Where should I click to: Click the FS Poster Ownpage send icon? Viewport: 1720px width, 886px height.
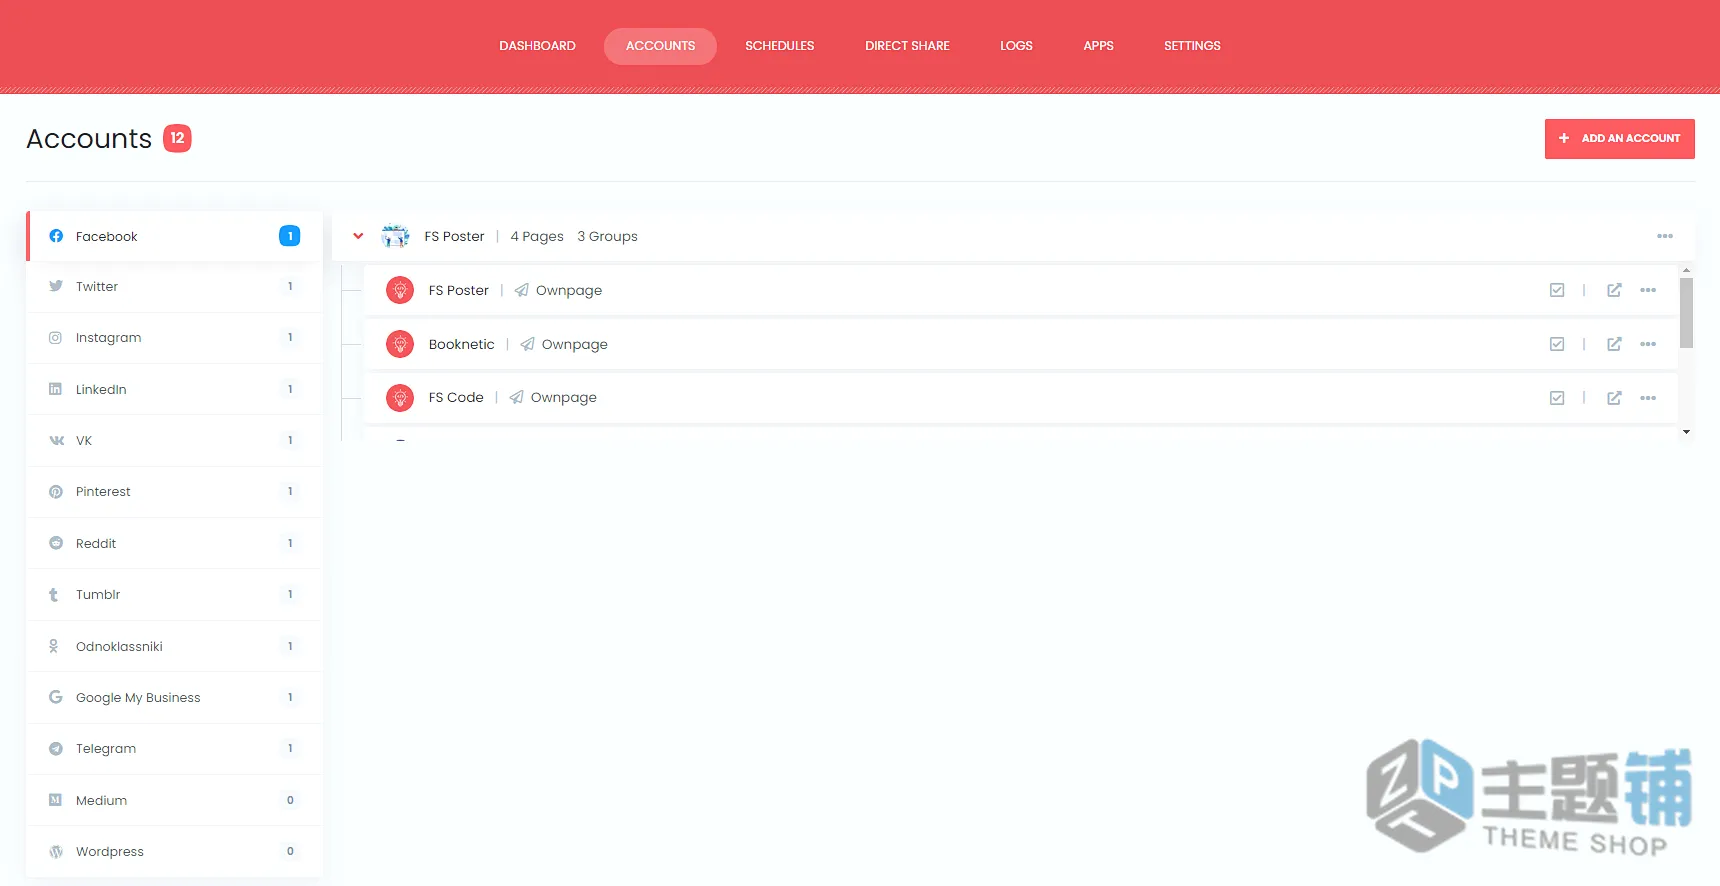pyautogui.click(x=522, y=290)
